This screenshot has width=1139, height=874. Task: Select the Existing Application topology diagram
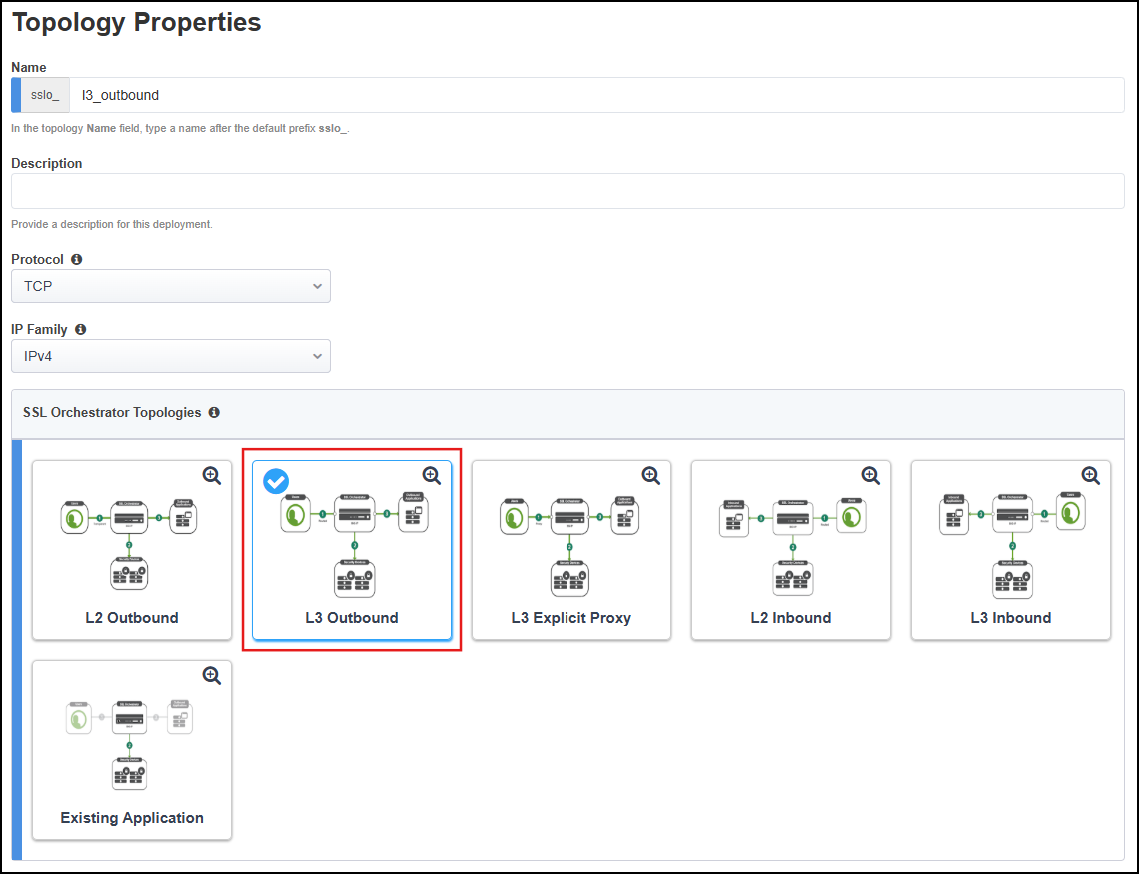(129, 745)
